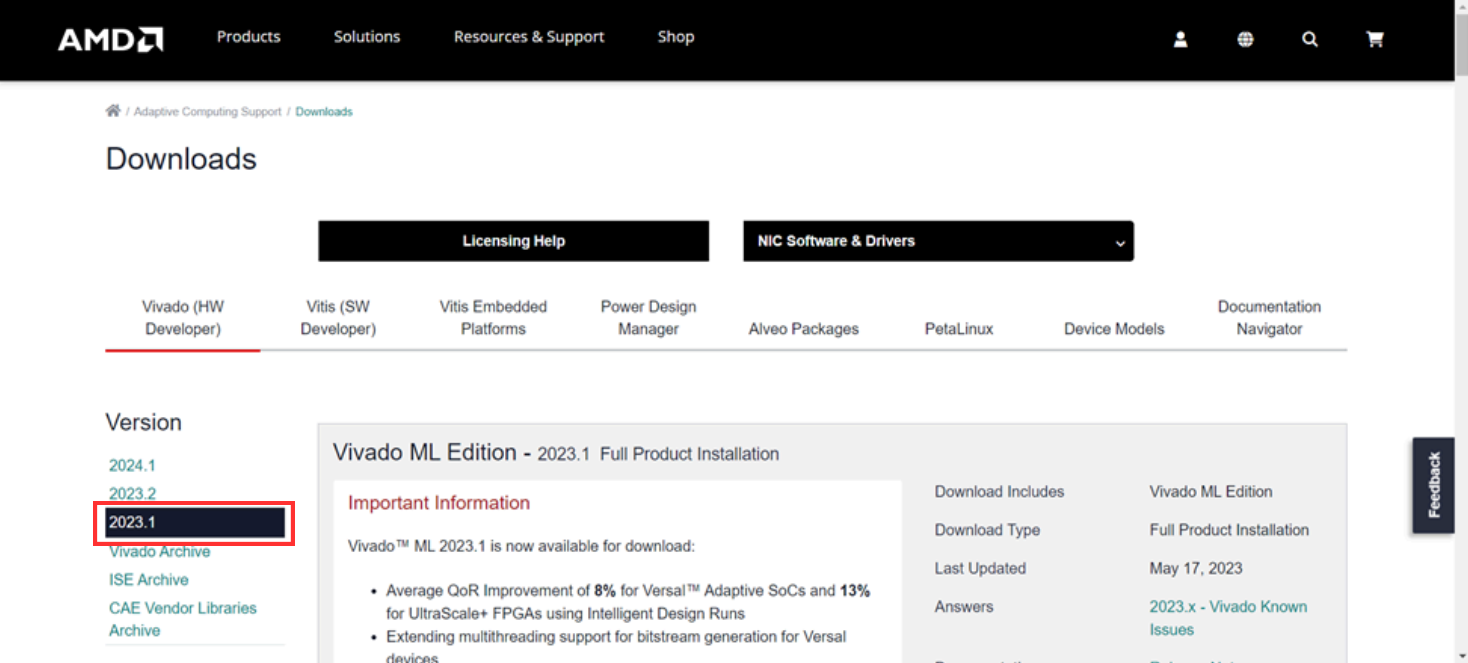Go to Adaptive Computing Support breadcrumb
The width and height of the screenshot is (1468, 663).
[208, 112]
